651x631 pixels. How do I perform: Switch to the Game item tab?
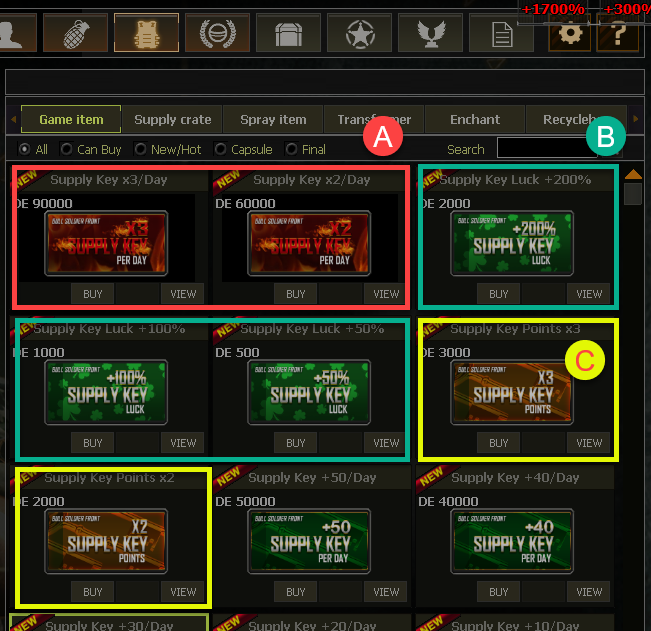pos(71,119)
